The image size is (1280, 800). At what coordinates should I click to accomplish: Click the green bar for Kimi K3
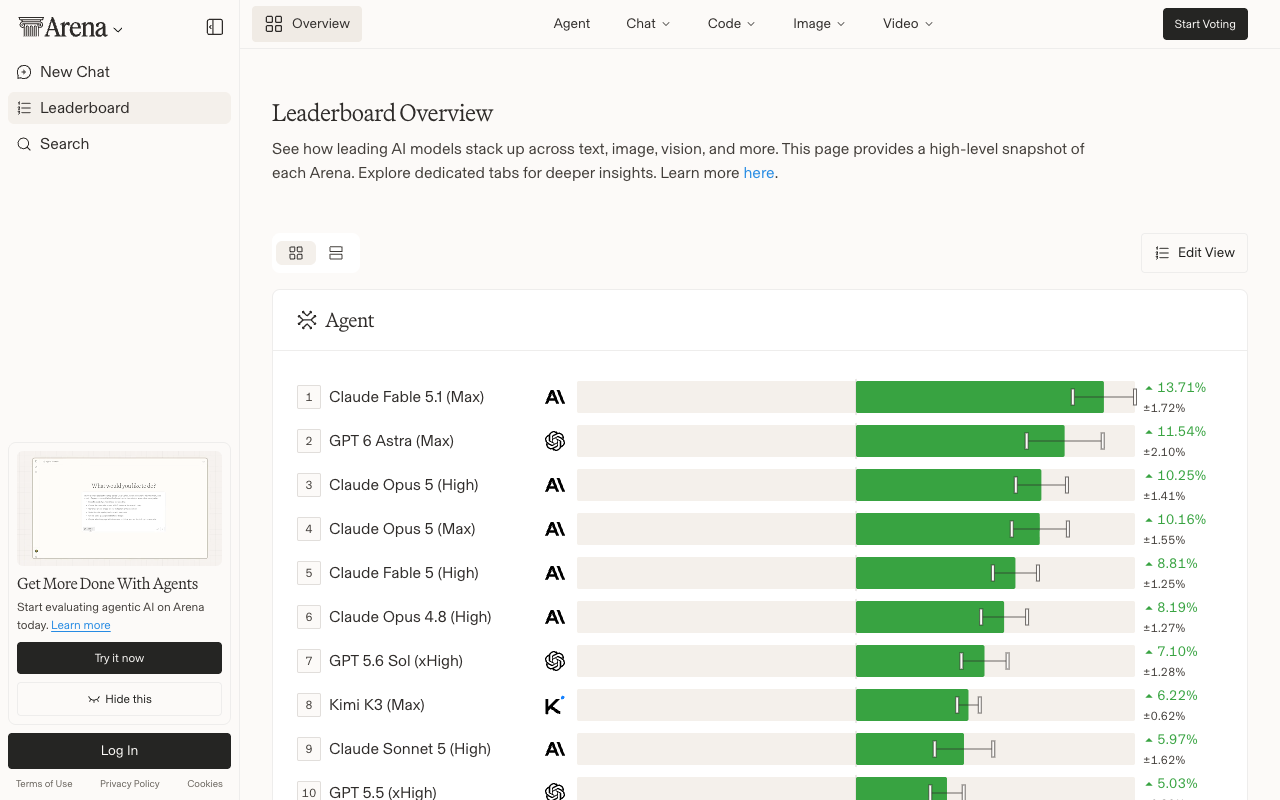912,705
